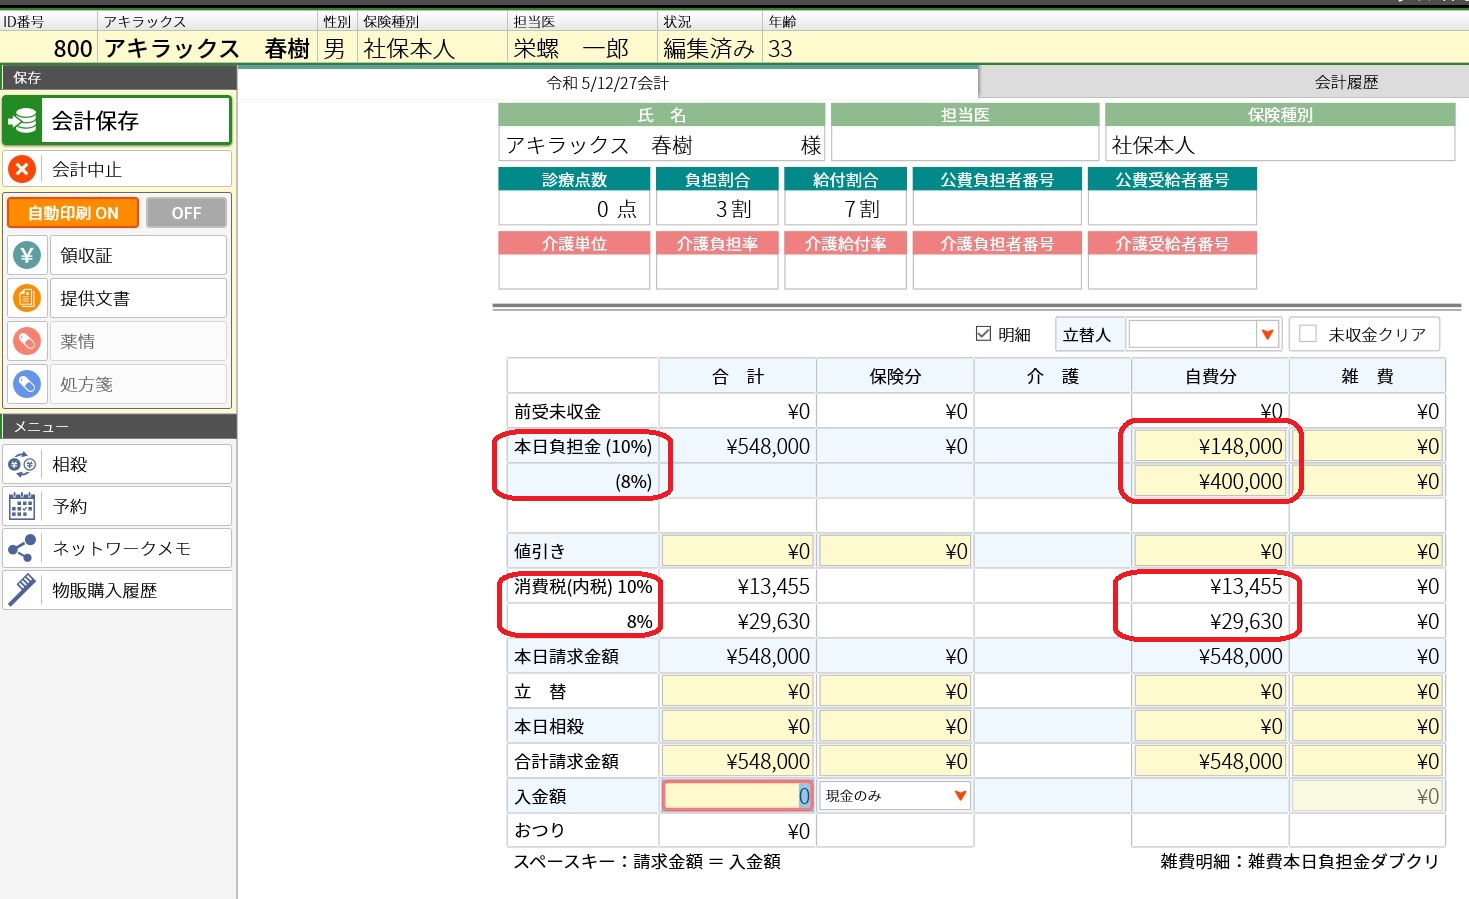The width and height of the screenshot is (1469, 899).
Task: Click the 値引き 合計 amount field
Action: (x=737, y=551)
